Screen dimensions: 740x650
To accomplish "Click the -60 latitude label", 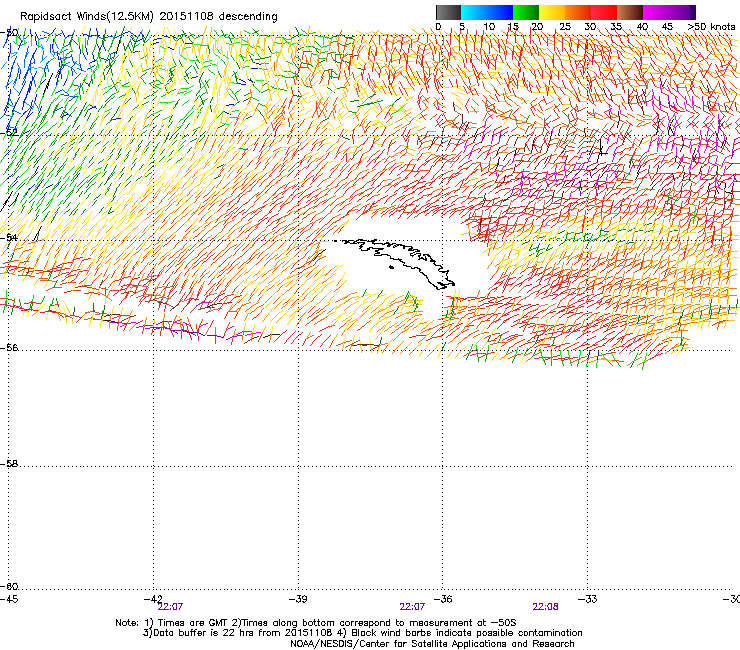I will [x=9, y=586].
